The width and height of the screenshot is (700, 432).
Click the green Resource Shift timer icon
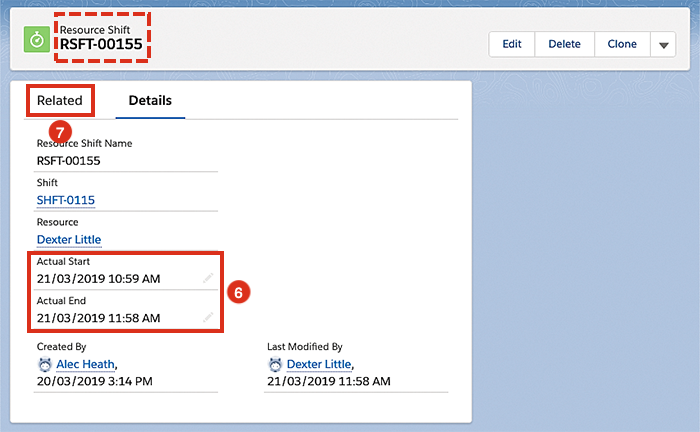(x=37, y=40)
